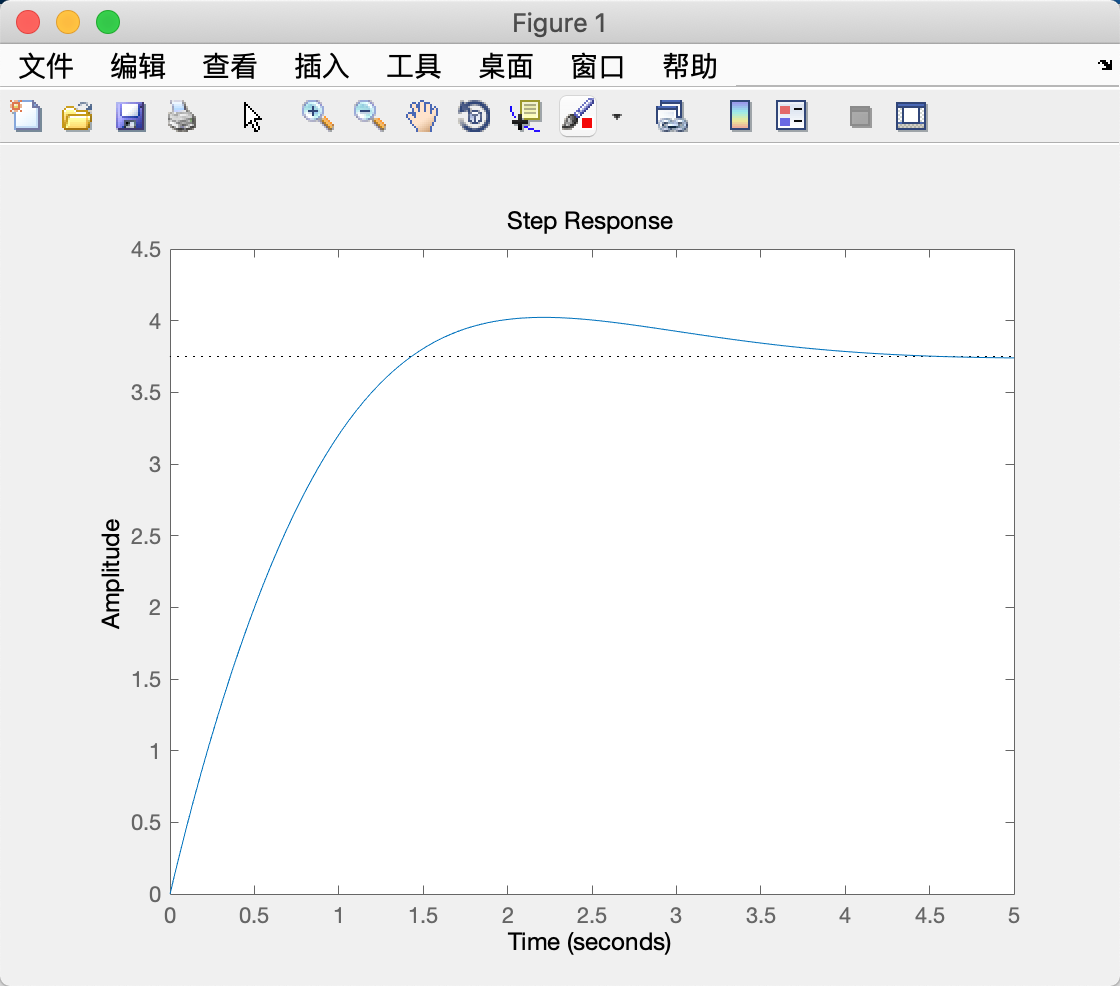This screenshot has width=1120, height=986.
Task: Click the Hide Plot Tools button
Action: coord(859,116)
